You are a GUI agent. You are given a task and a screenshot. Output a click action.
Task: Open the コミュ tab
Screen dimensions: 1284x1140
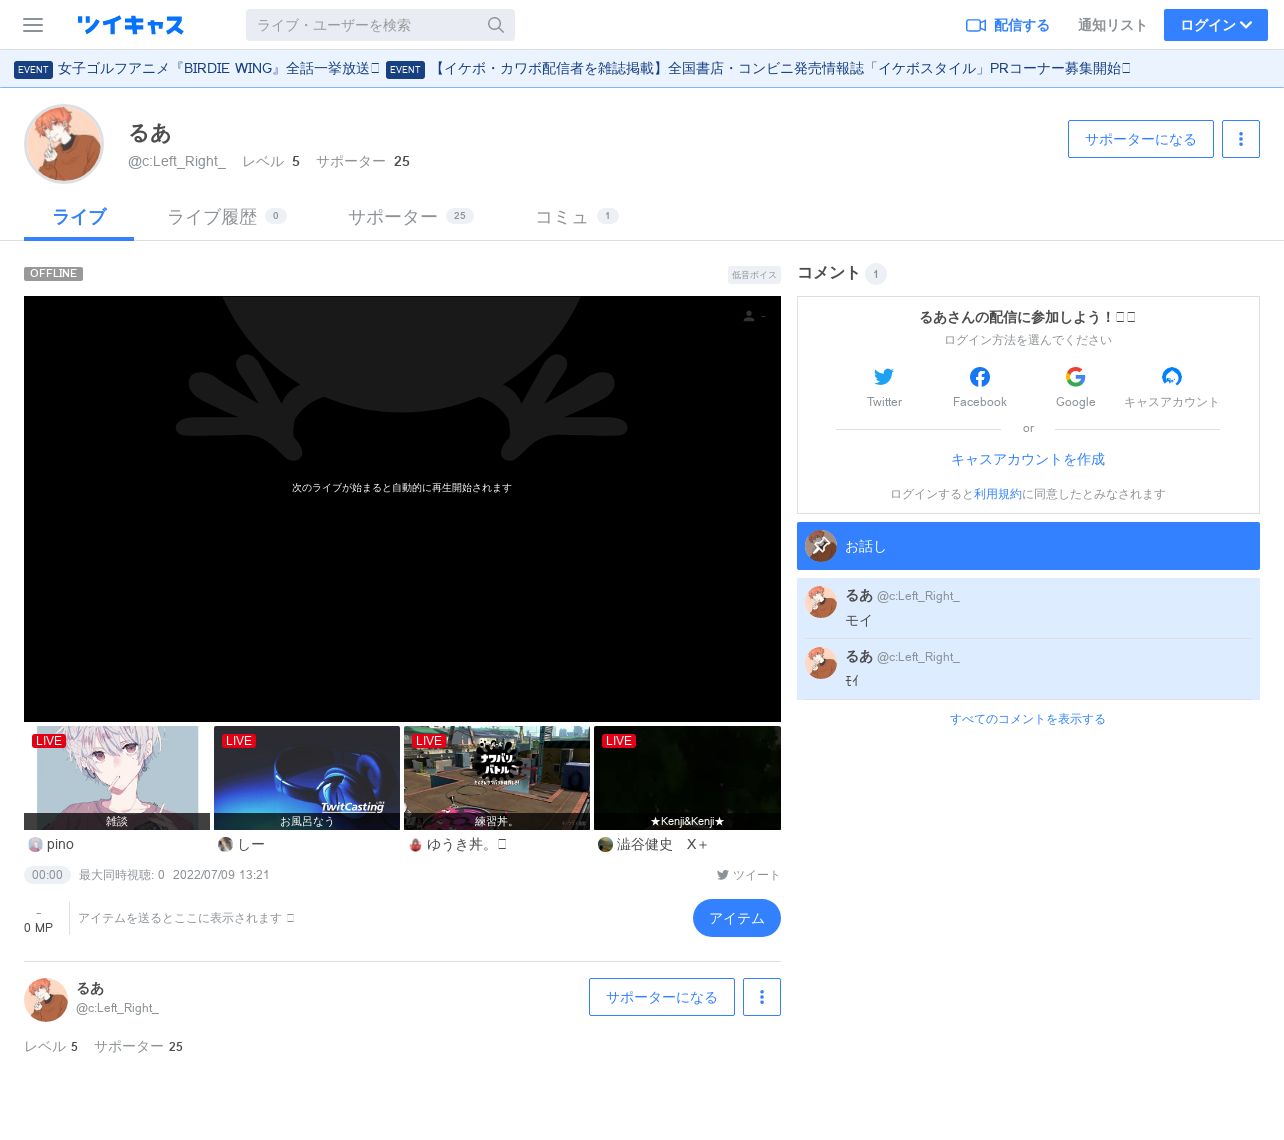pos(576,217)
